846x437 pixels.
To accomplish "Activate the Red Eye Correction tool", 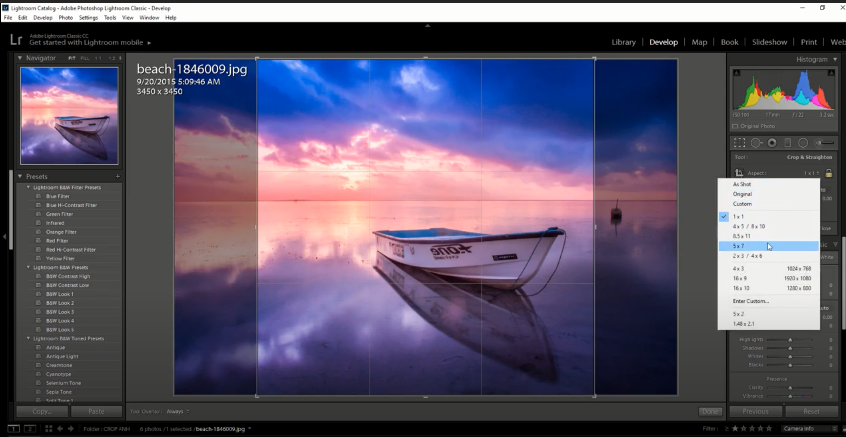I will pyautogui.click(x=772, y=143).
